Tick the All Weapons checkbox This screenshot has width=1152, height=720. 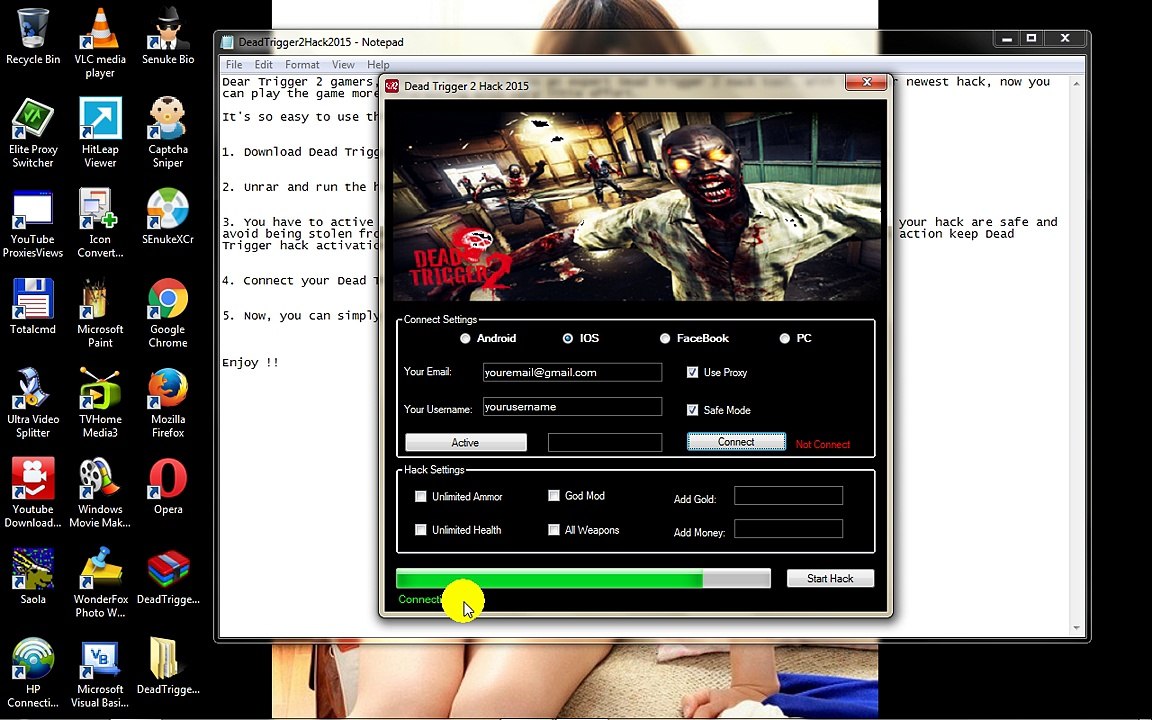click(x=554, y=530)
